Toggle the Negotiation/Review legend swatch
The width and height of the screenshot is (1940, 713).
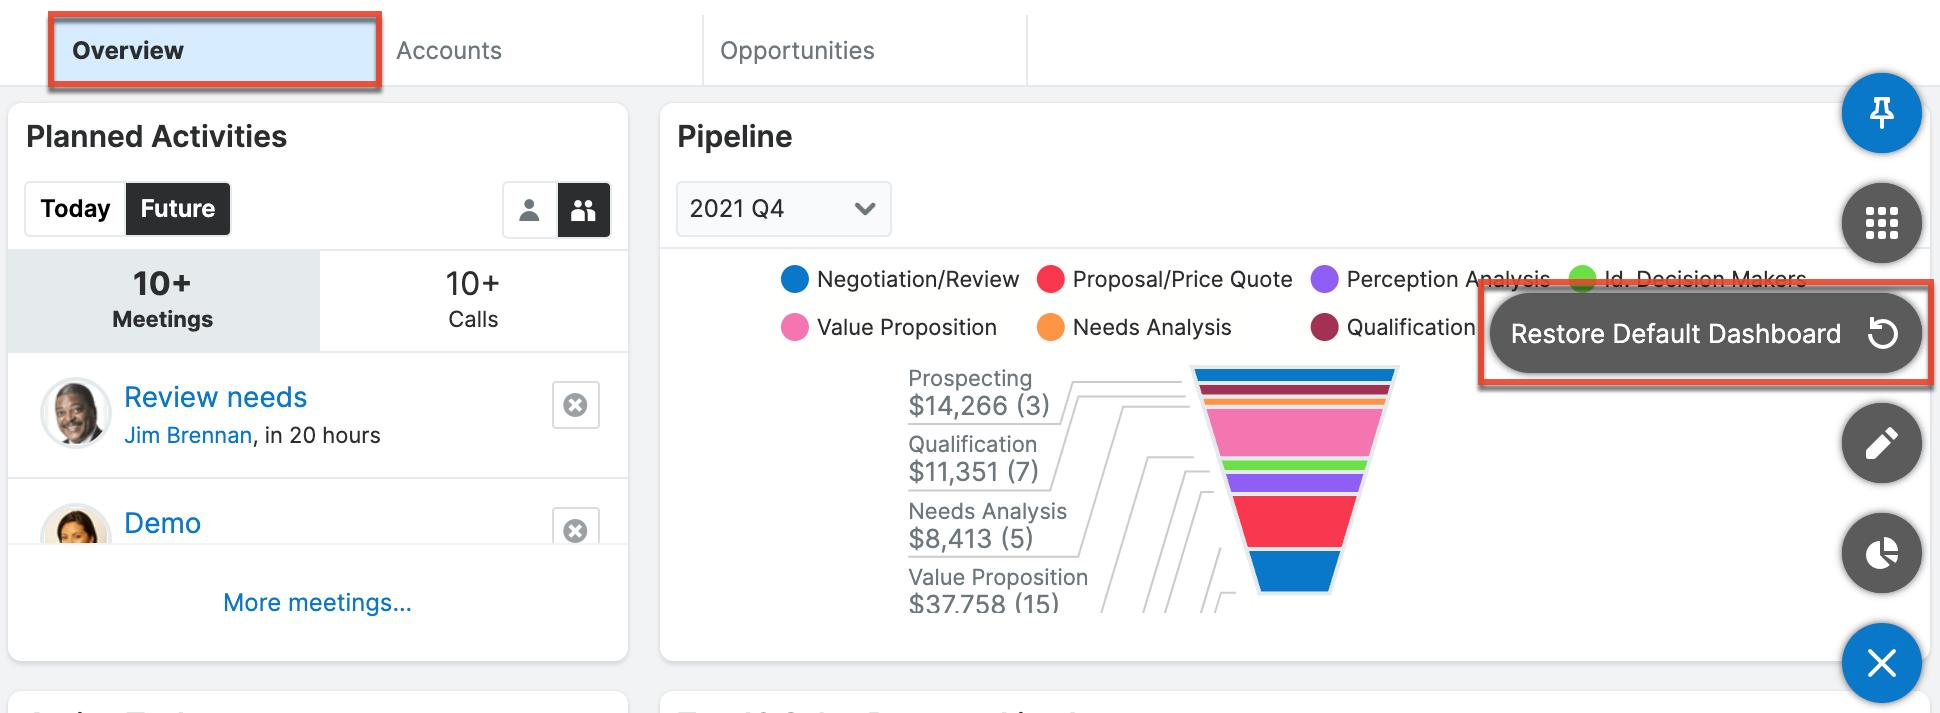[x=795, y=279]
